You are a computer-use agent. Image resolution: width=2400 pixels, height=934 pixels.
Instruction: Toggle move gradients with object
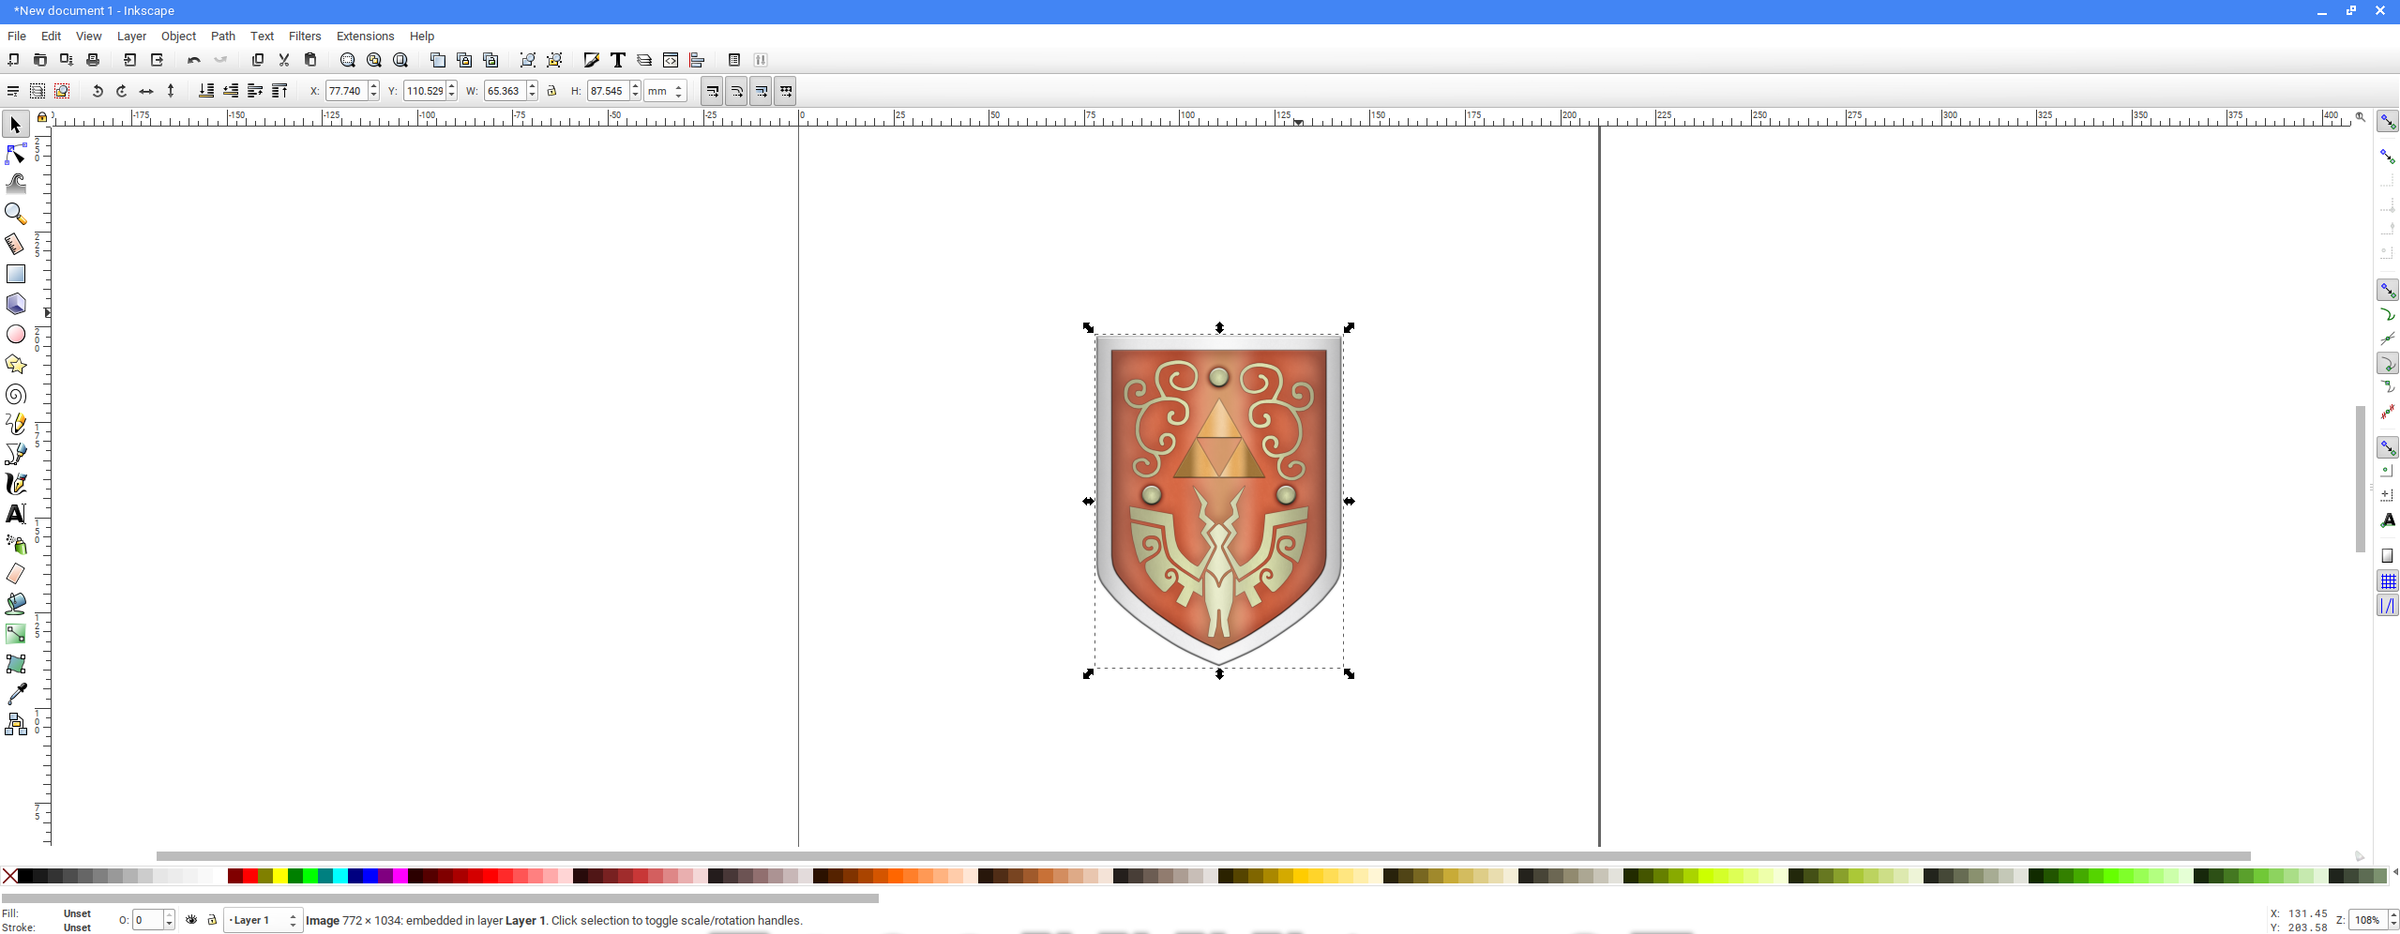tap(761, 91)
